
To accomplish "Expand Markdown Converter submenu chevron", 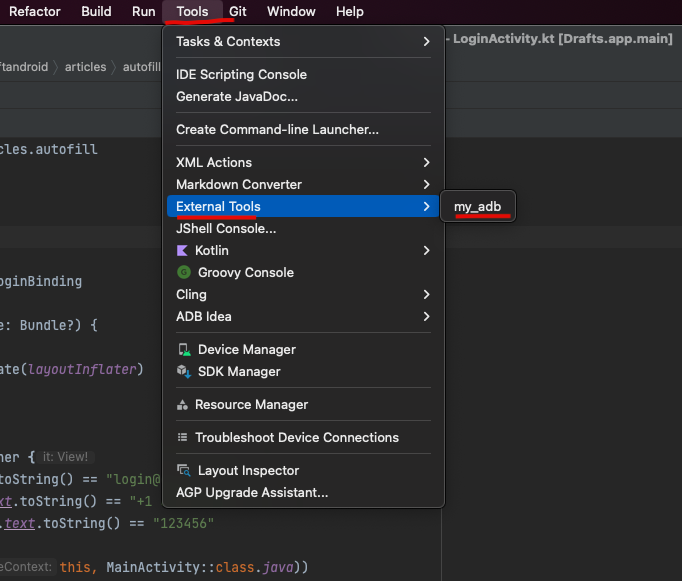I will coord(426,184).
